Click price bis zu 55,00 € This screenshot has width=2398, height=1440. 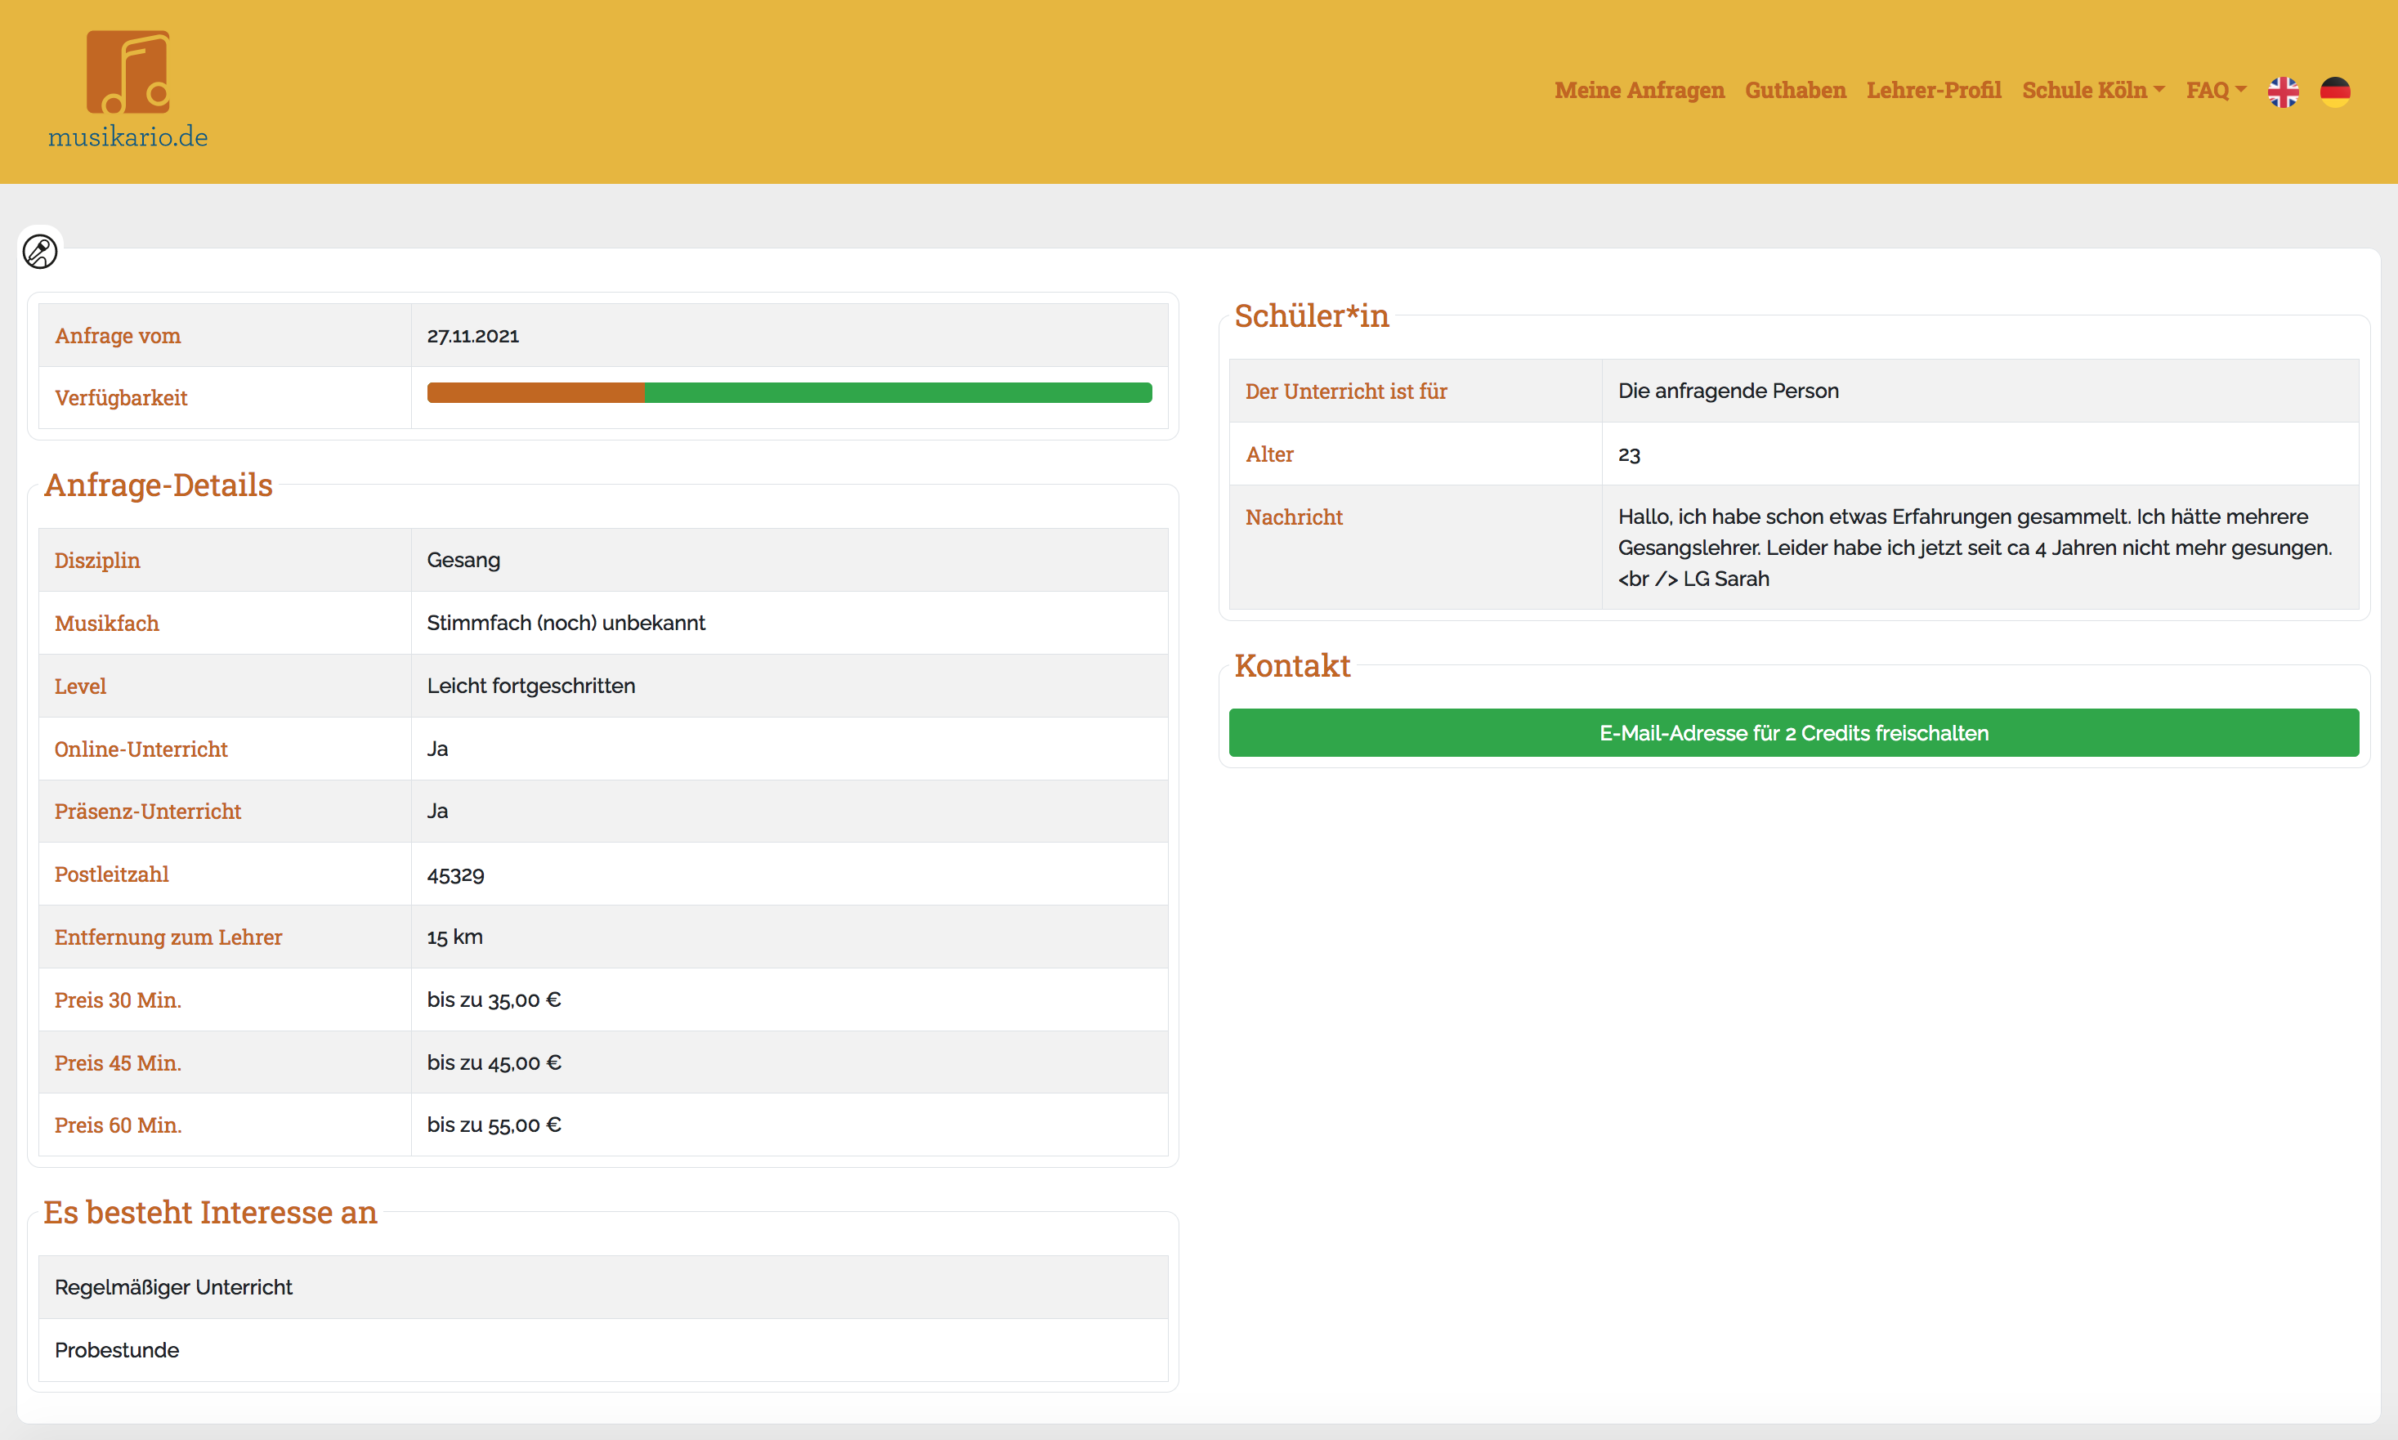pos(494,1125)
